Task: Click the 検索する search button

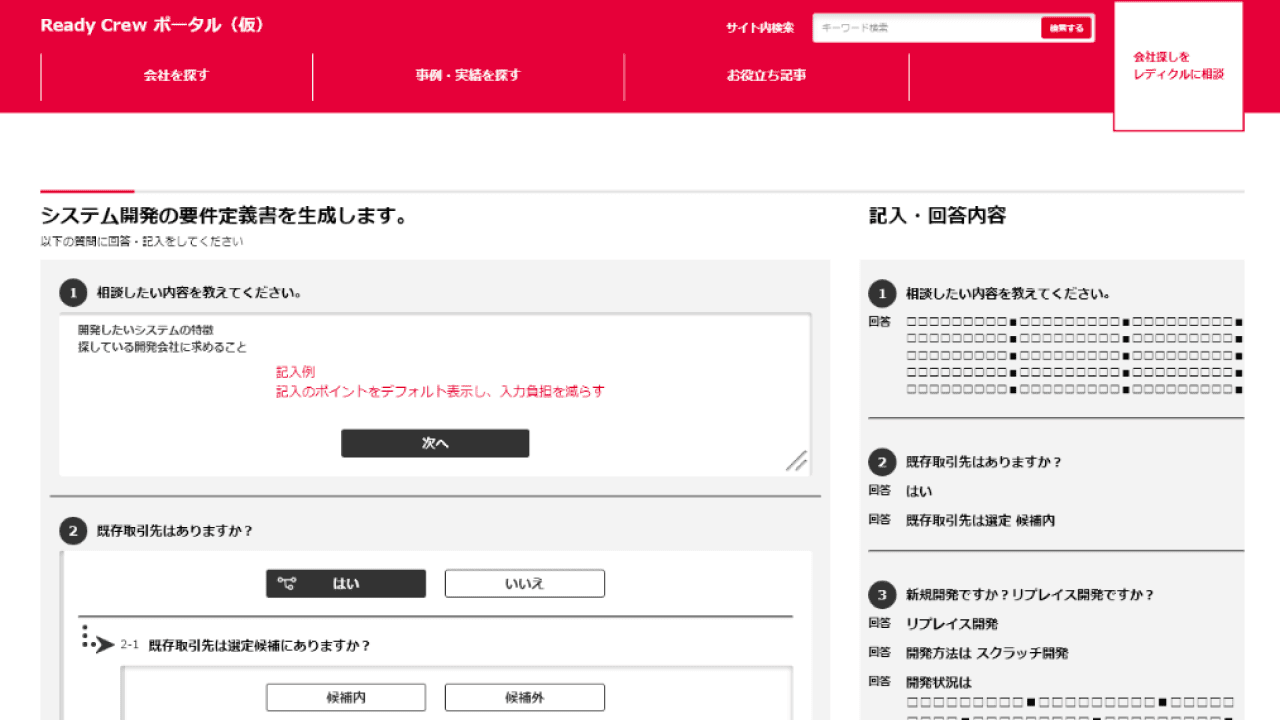Action: point(1066,28)
